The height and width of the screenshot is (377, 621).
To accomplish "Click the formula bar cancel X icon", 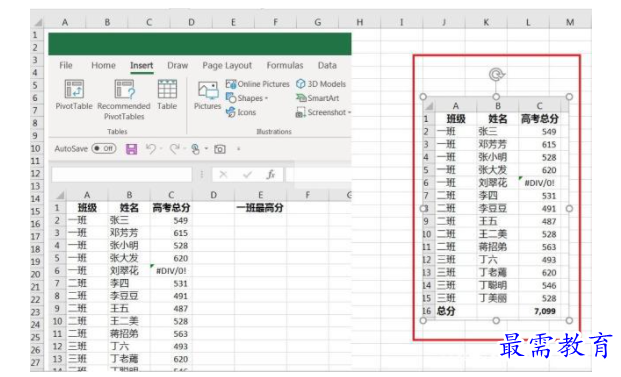I will 223,174.
